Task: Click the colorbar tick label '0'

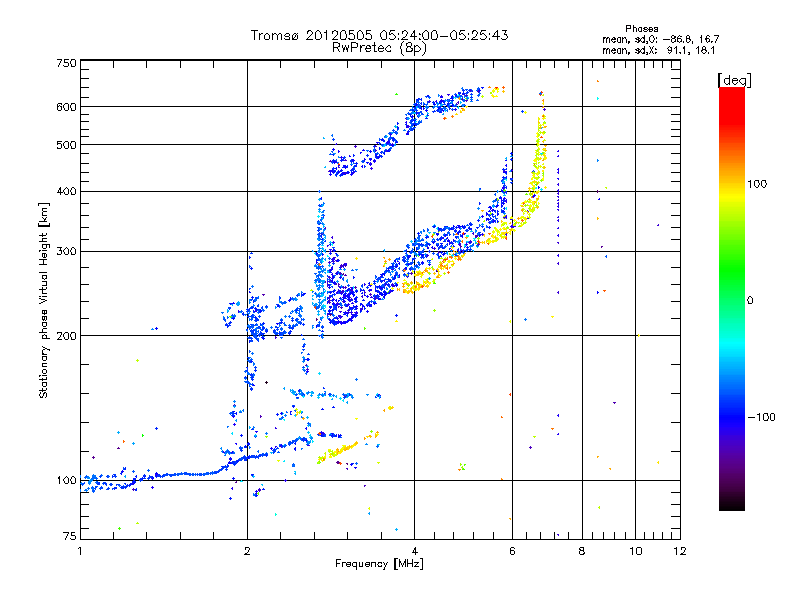Action: (750, 301)
